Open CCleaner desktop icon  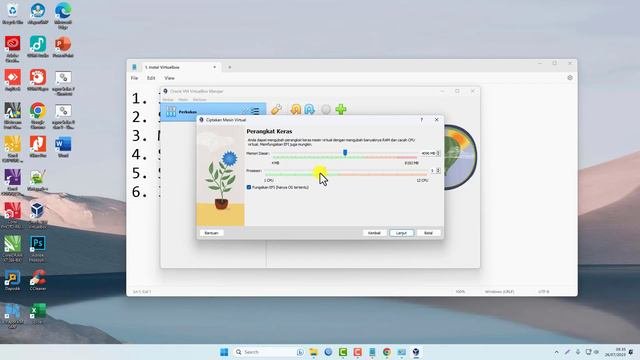point(38,280)
